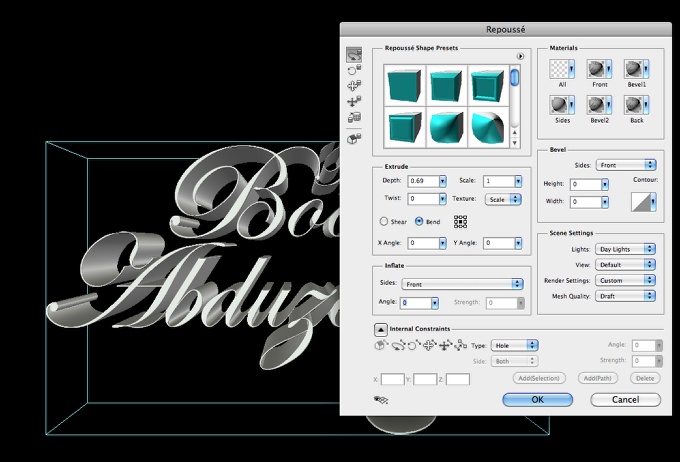Open the Mesh Quality dropdown
Viewport: 680px width, 462px height.
[x=626, y=296]
